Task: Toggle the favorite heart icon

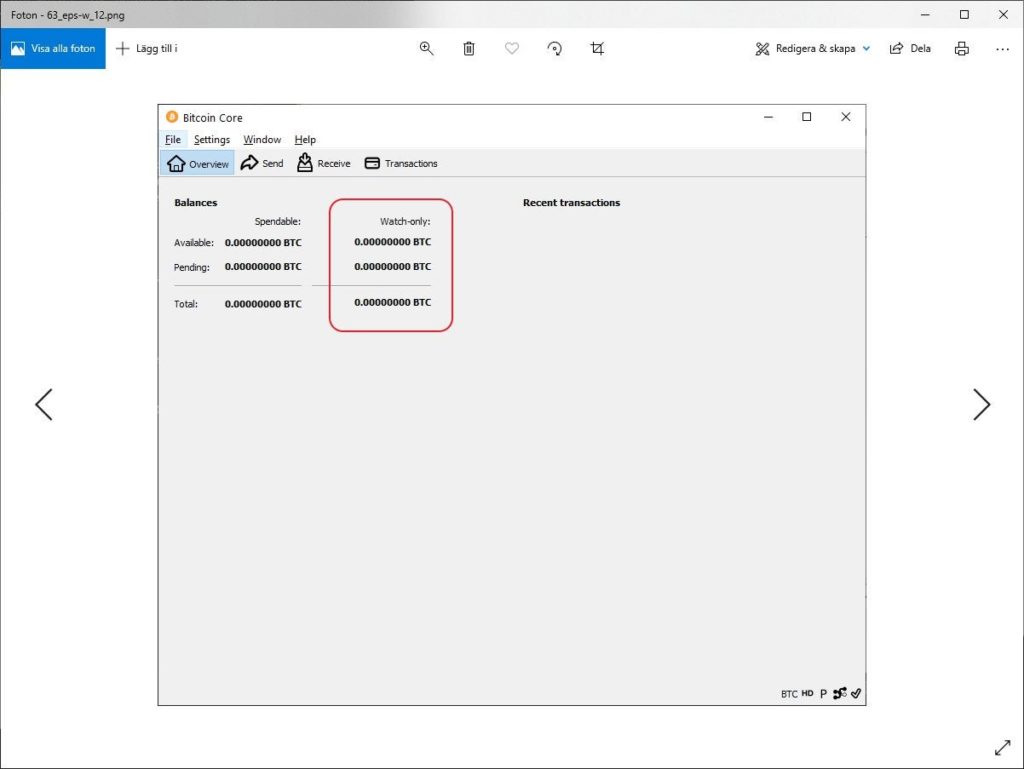Action: (x=512, y=48)
